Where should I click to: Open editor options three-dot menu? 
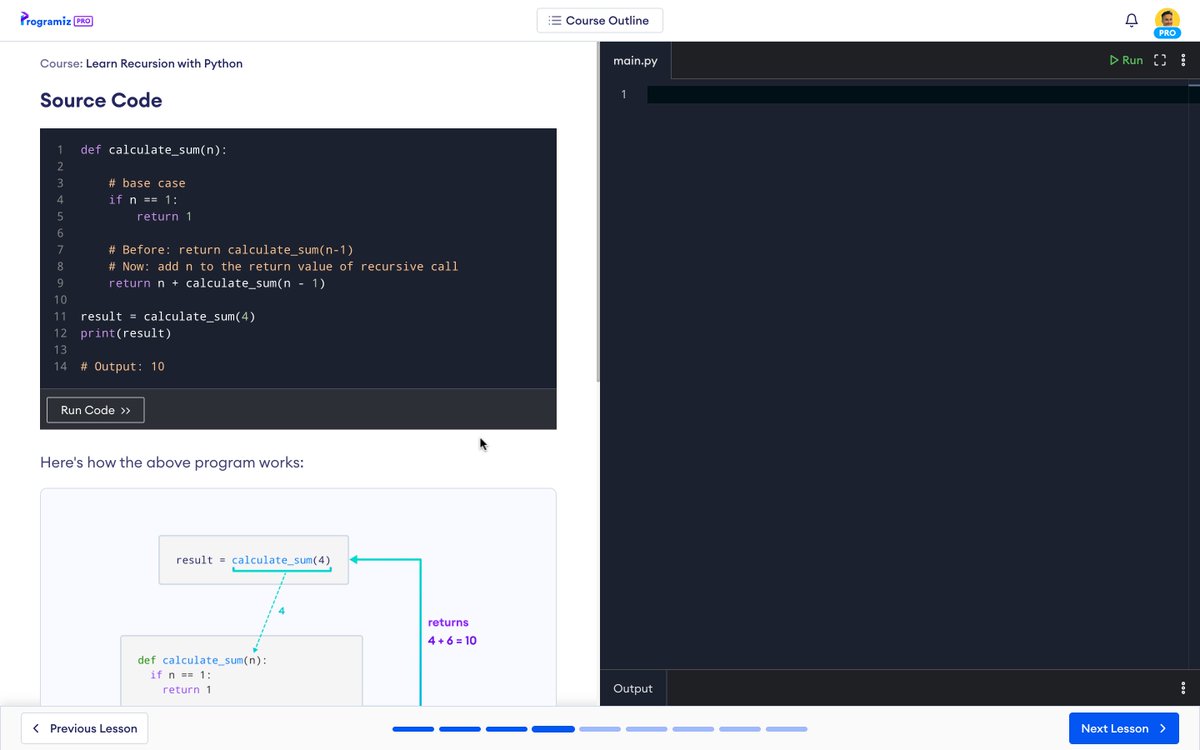(1182, 60)
